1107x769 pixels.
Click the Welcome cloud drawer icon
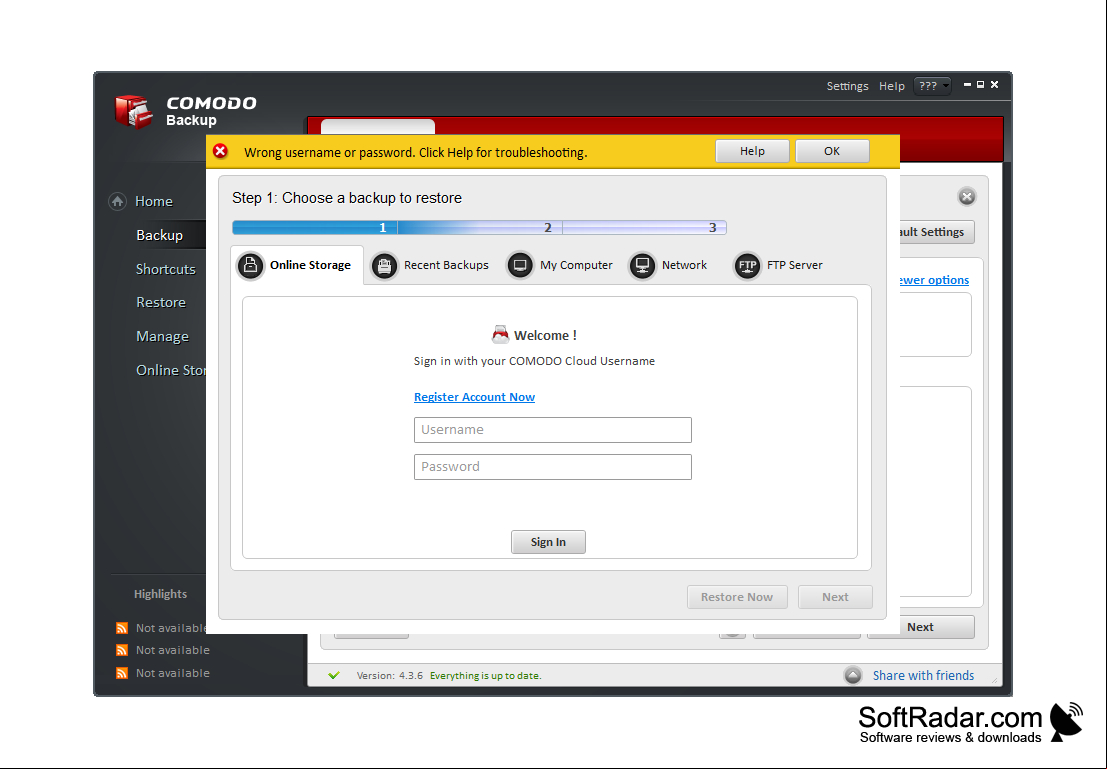tap(500, 335)
